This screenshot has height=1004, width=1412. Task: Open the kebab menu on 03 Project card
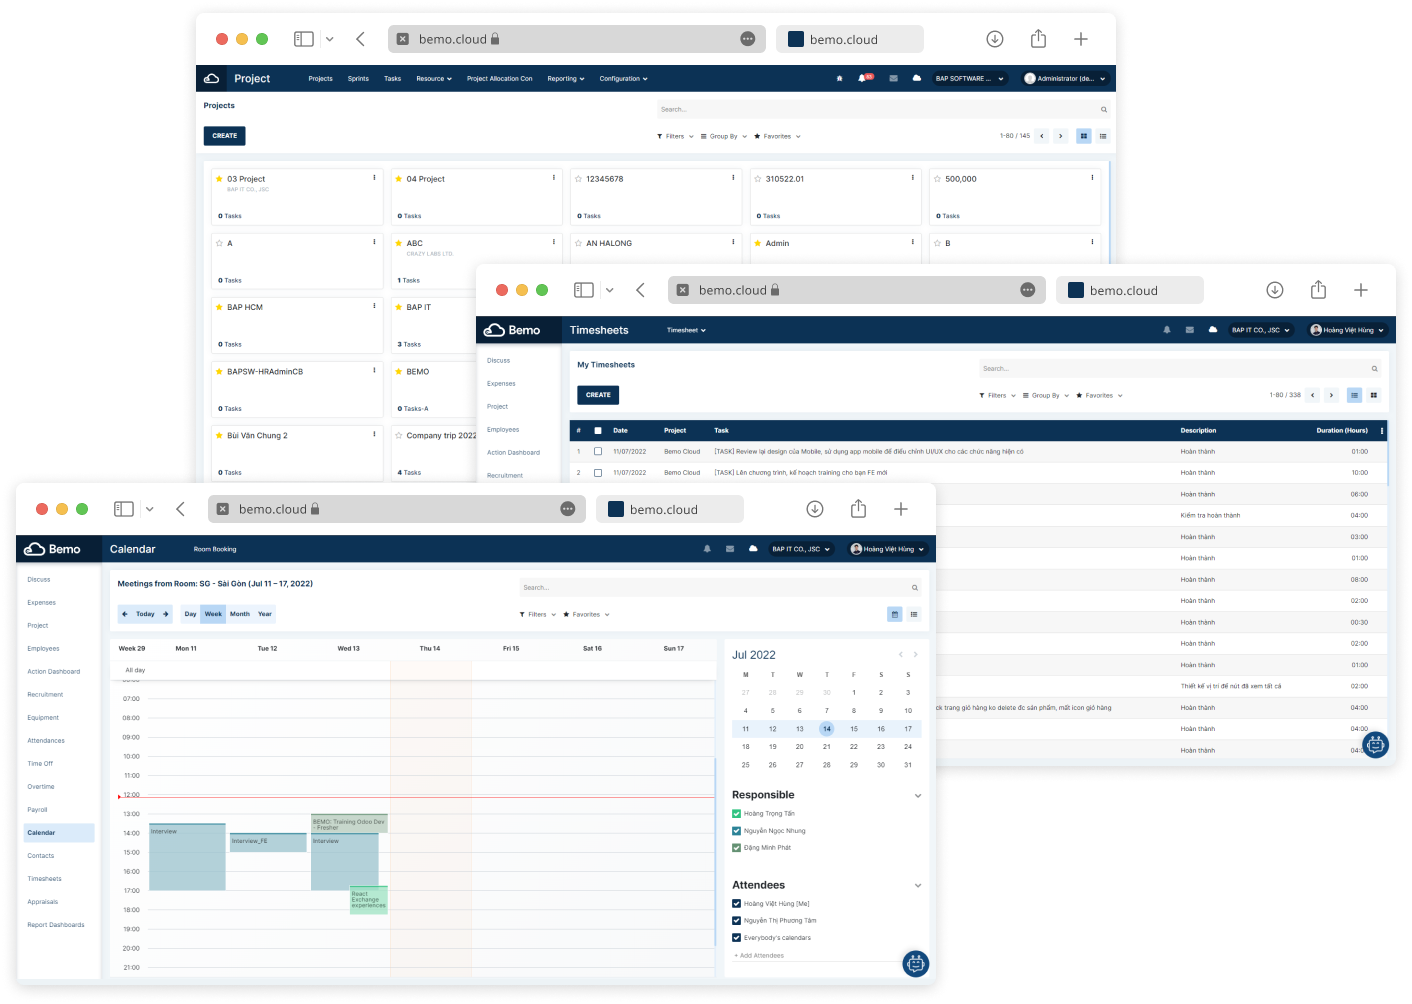pos(375,178)
